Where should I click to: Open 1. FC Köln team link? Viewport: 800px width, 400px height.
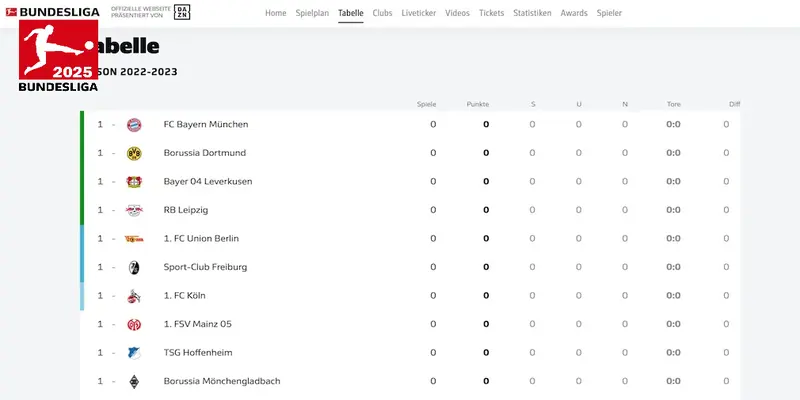click(184, 296)
